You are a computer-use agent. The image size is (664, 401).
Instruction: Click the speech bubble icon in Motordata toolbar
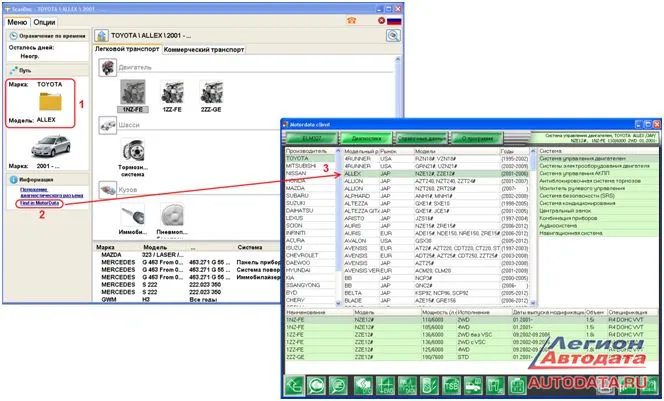tap(316, 385)
